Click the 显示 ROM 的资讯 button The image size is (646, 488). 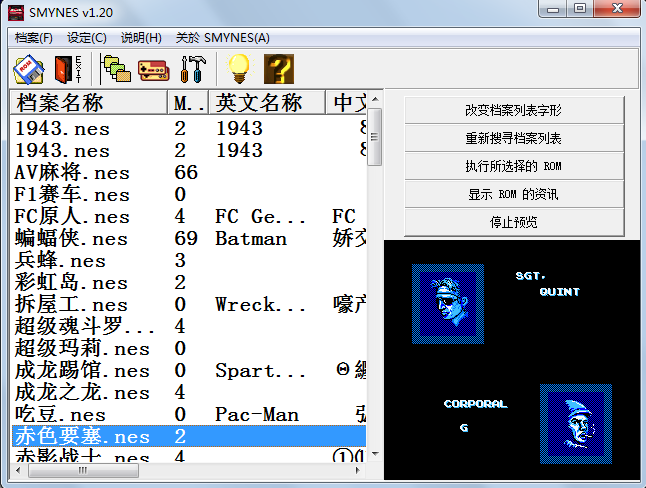point(514,194)
